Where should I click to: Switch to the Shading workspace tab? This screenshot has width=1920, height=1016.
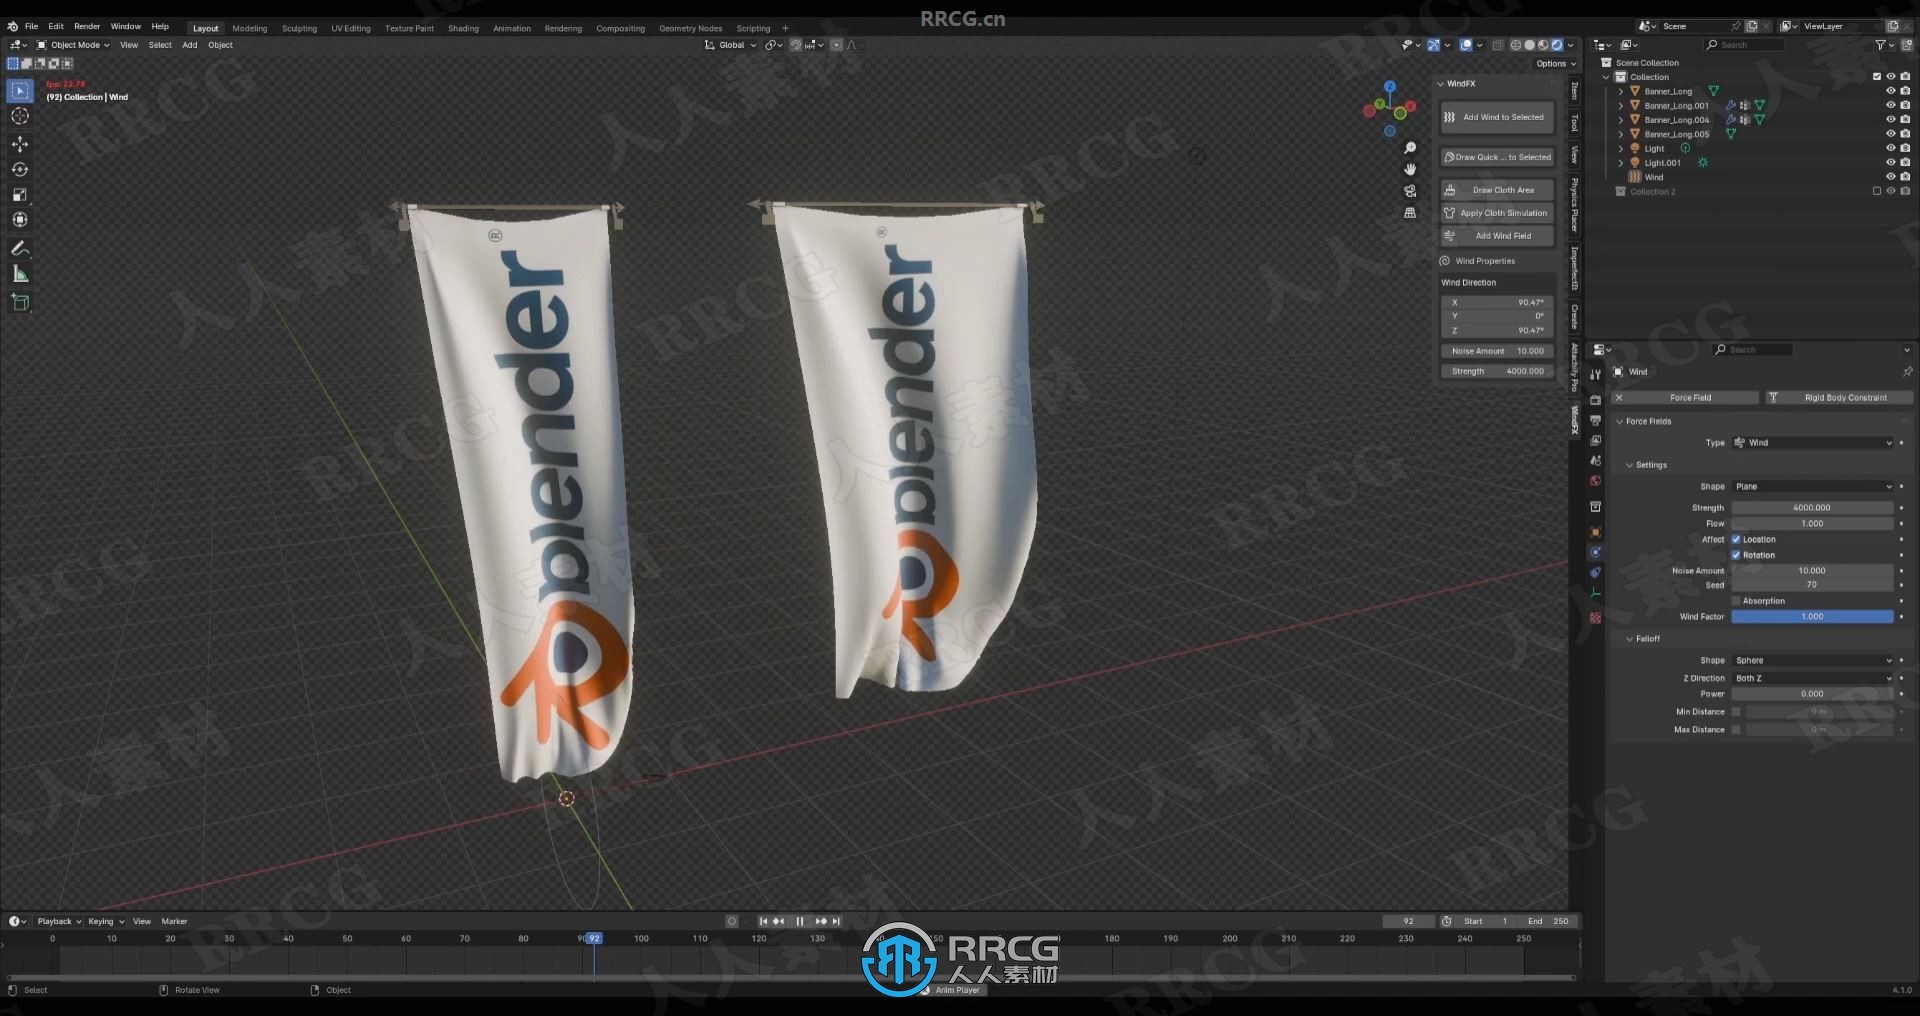coord(463,29)
